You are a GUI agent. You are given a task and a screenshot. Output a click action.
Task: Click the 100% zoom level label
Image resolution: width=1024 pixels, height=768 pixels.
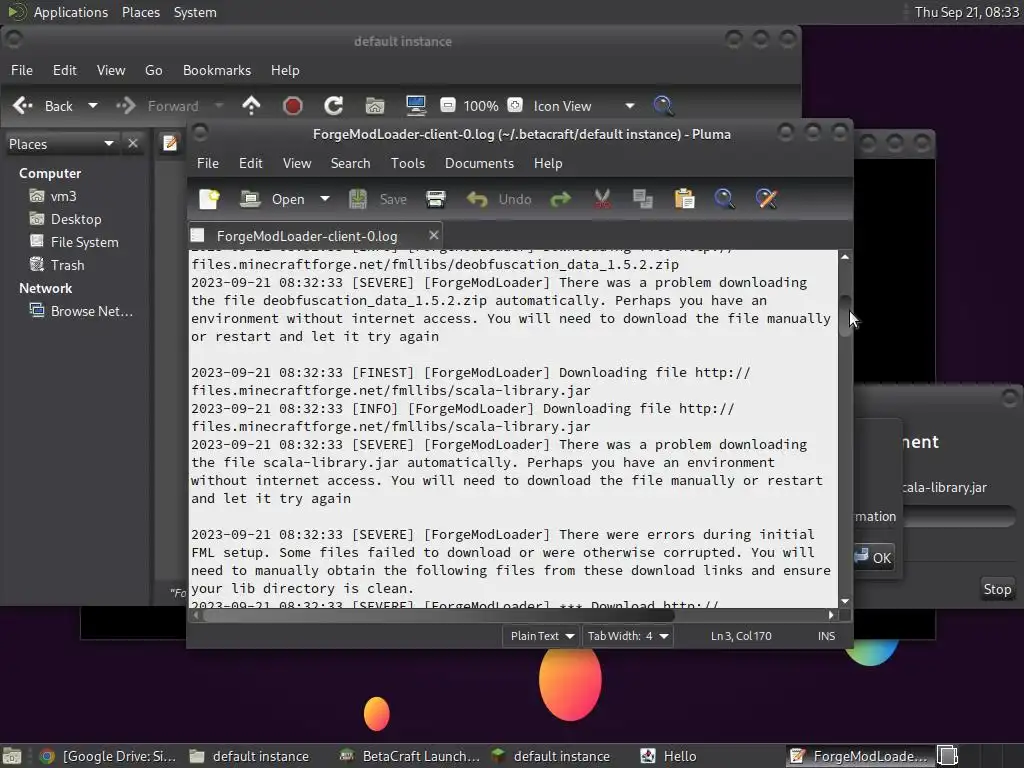coord(481,106)
